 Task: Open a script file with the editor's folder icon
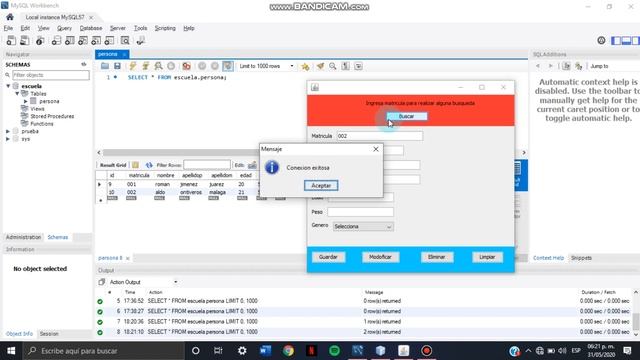coord(105,66)
